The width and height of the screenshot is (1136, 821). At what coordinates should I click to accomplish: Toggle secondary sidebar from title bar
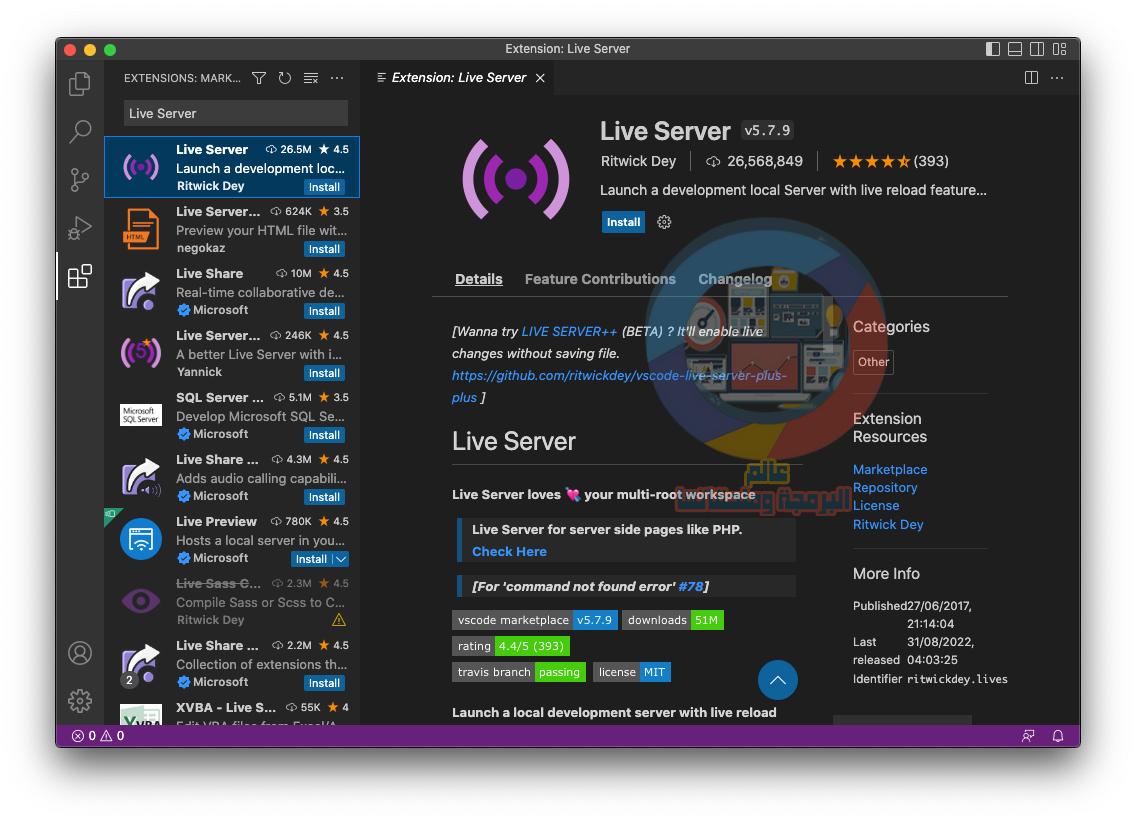pyautogui.click(x=1037, y=49)
